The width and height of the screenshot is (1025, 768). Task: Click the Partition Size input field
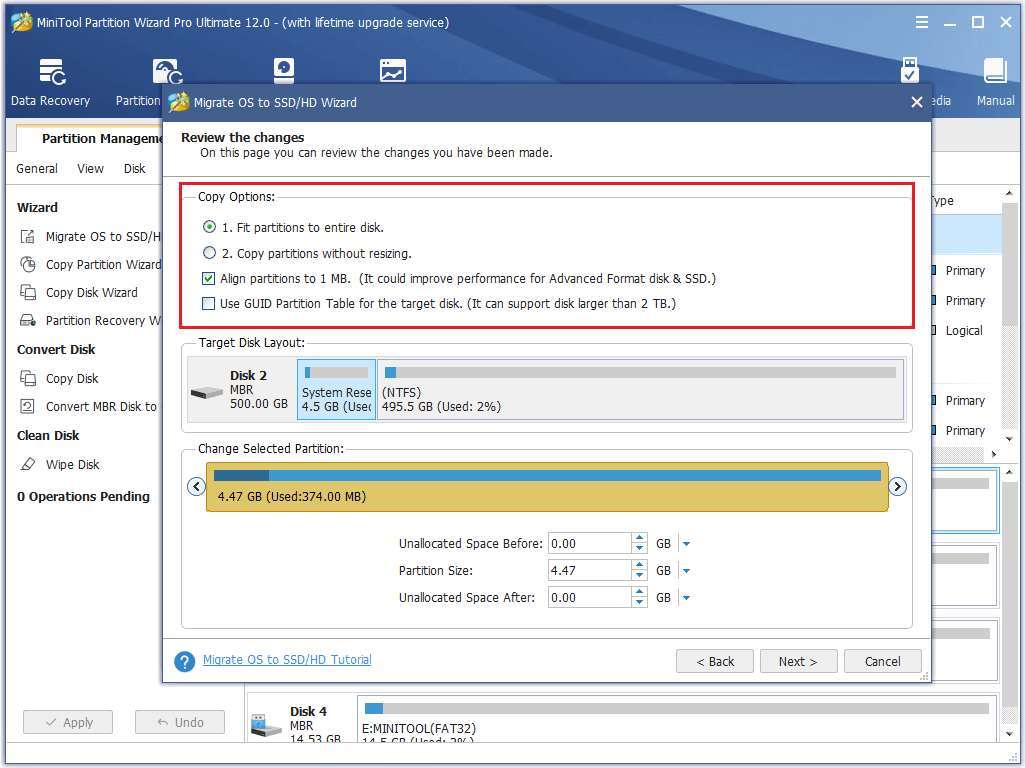pyautogui.click(x=590, y=571)
